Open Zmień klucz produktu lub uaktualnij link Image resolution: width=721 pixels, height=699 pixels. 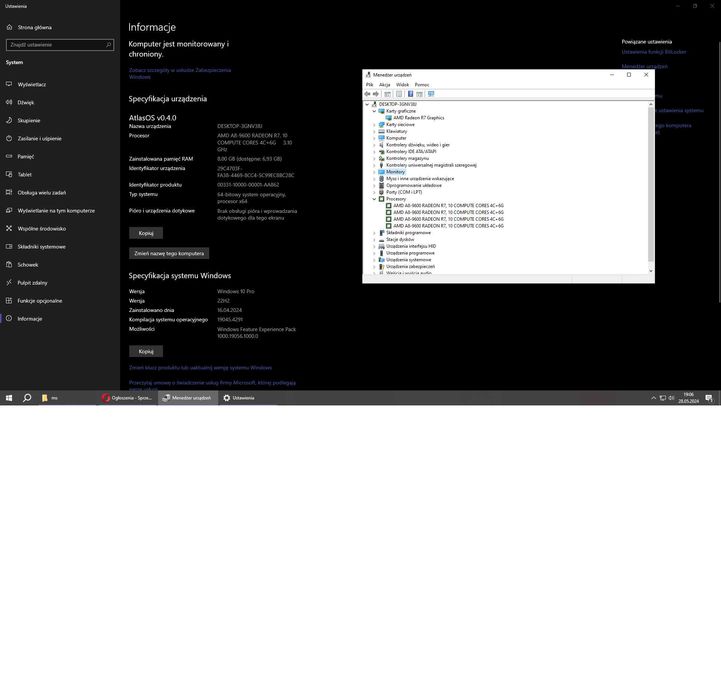pyautogui.click(x=200, y=368)
